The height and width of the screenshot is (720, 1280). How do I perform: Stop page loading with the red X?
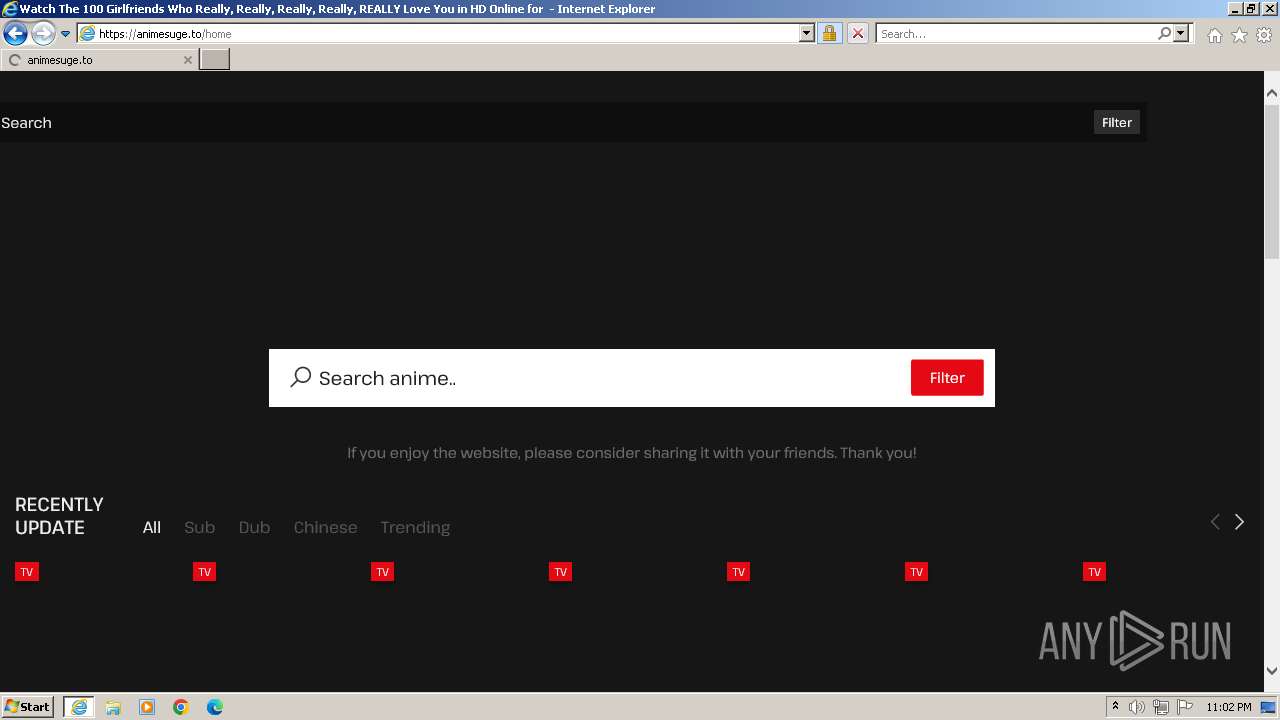click(x=857, y=33)
